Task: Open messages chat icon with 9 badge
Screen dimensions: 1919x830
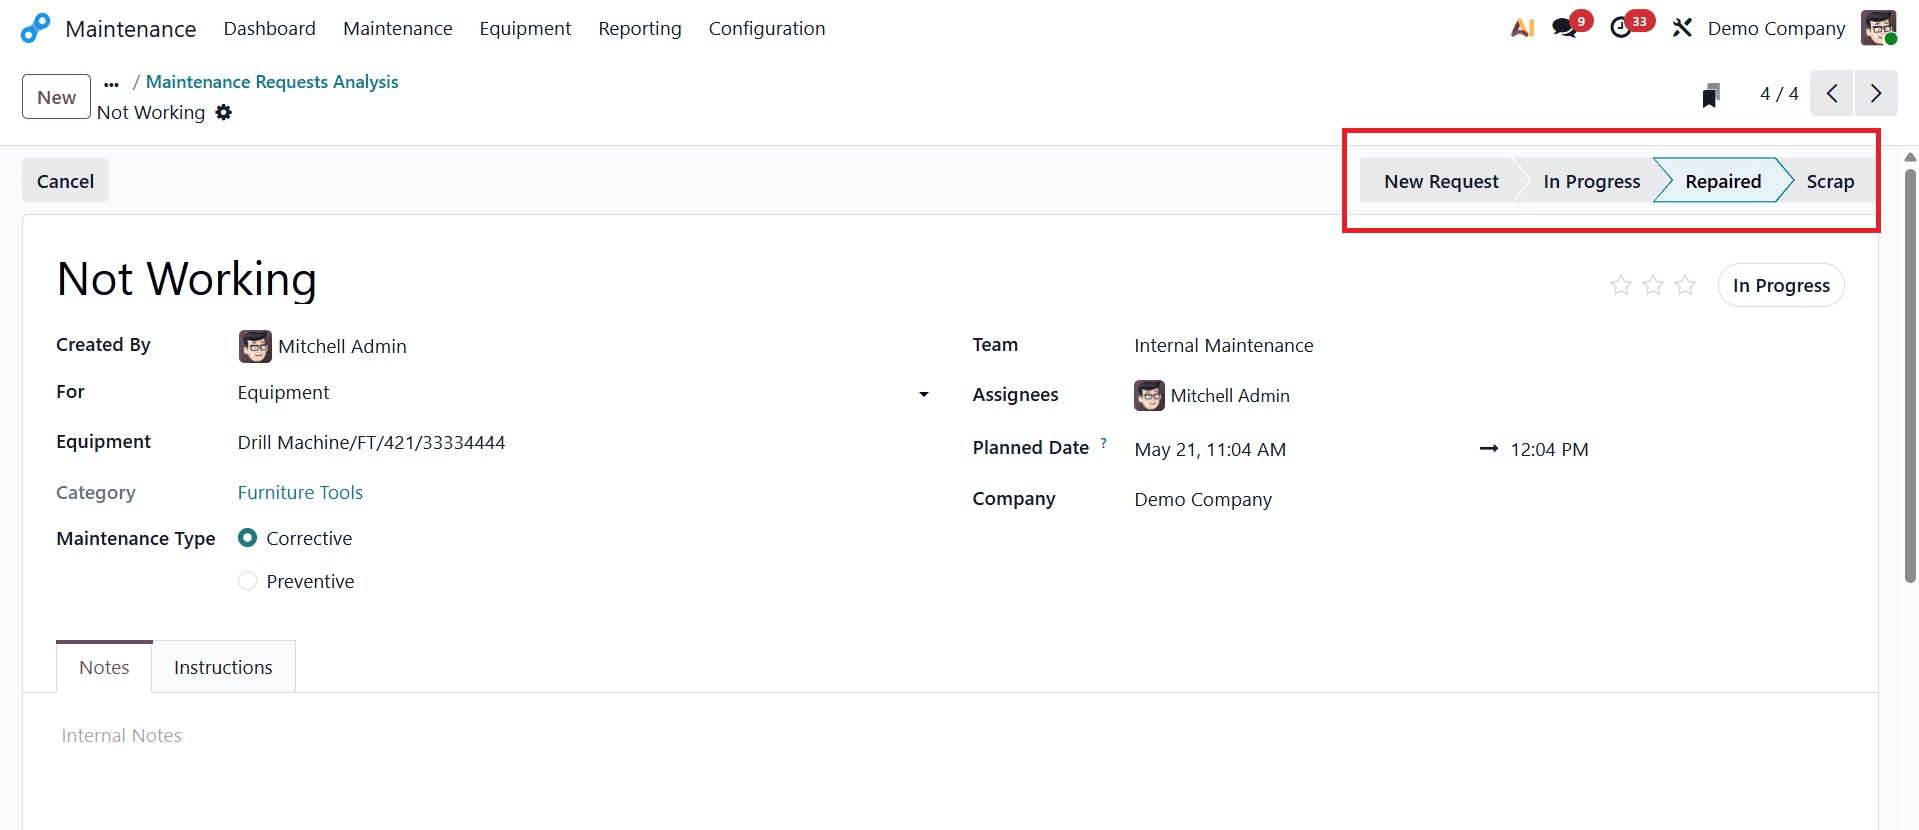Action: [1564, 28]
